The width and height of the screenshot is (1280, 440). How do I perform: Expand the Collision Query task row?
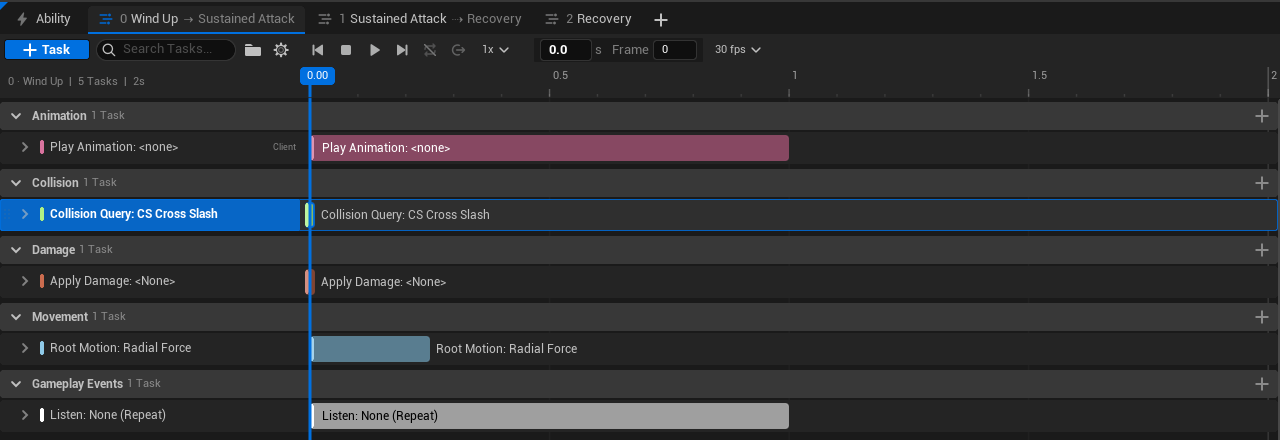(x=25, y=214)
